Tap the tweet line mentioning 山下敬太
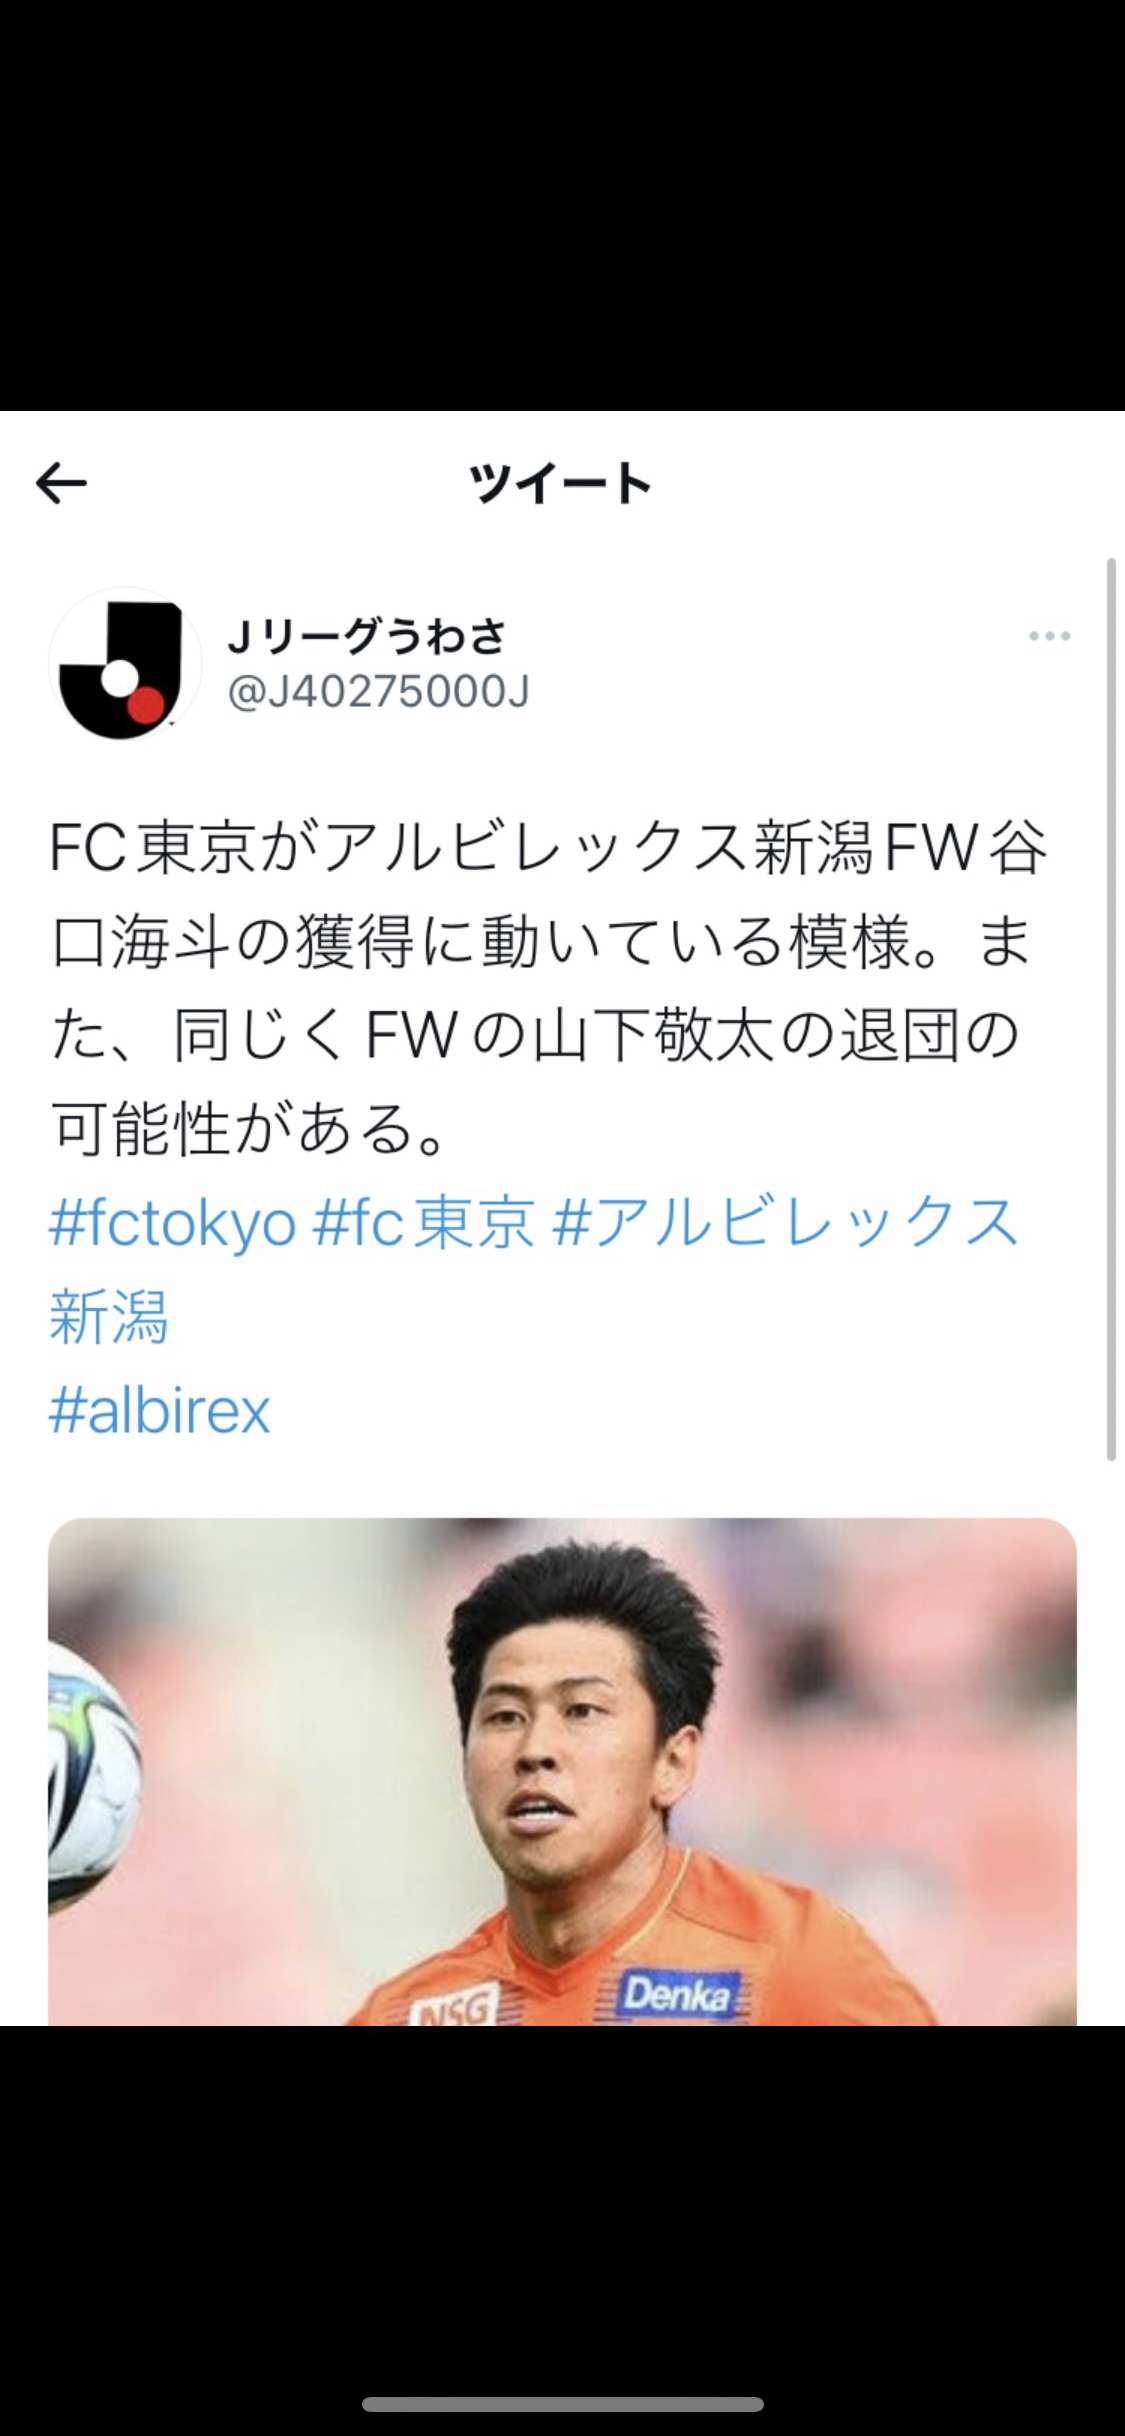Image resolution: width=1125 pixels, height=2436 pixels. tap(535, 1035)
